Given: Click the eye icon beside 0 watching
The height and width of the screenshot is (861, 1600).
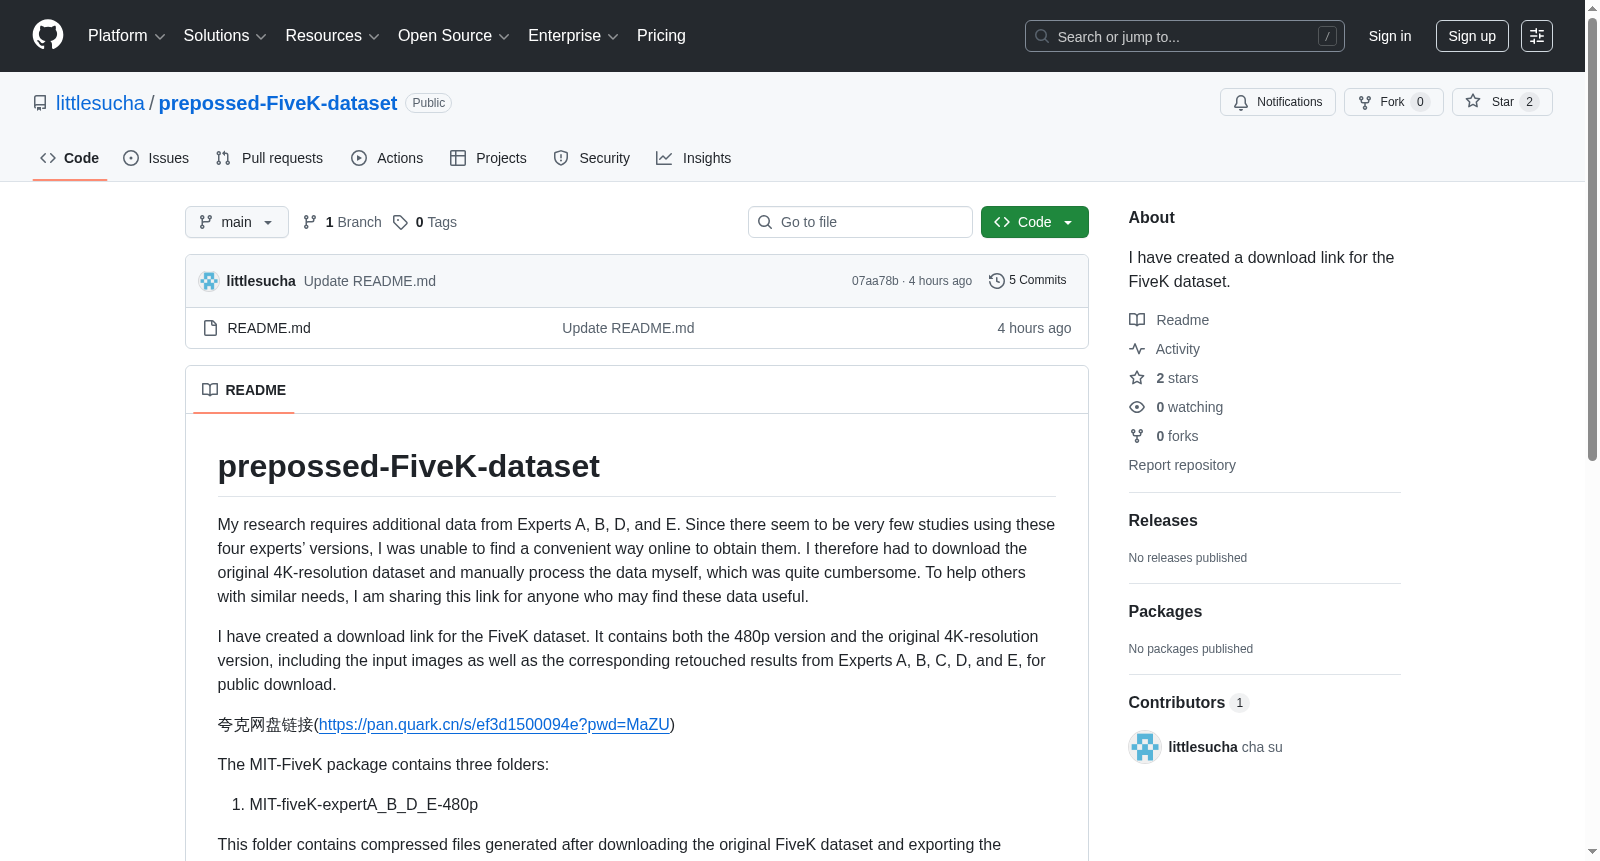Looking at the screenshot, I should (1137, 407).
